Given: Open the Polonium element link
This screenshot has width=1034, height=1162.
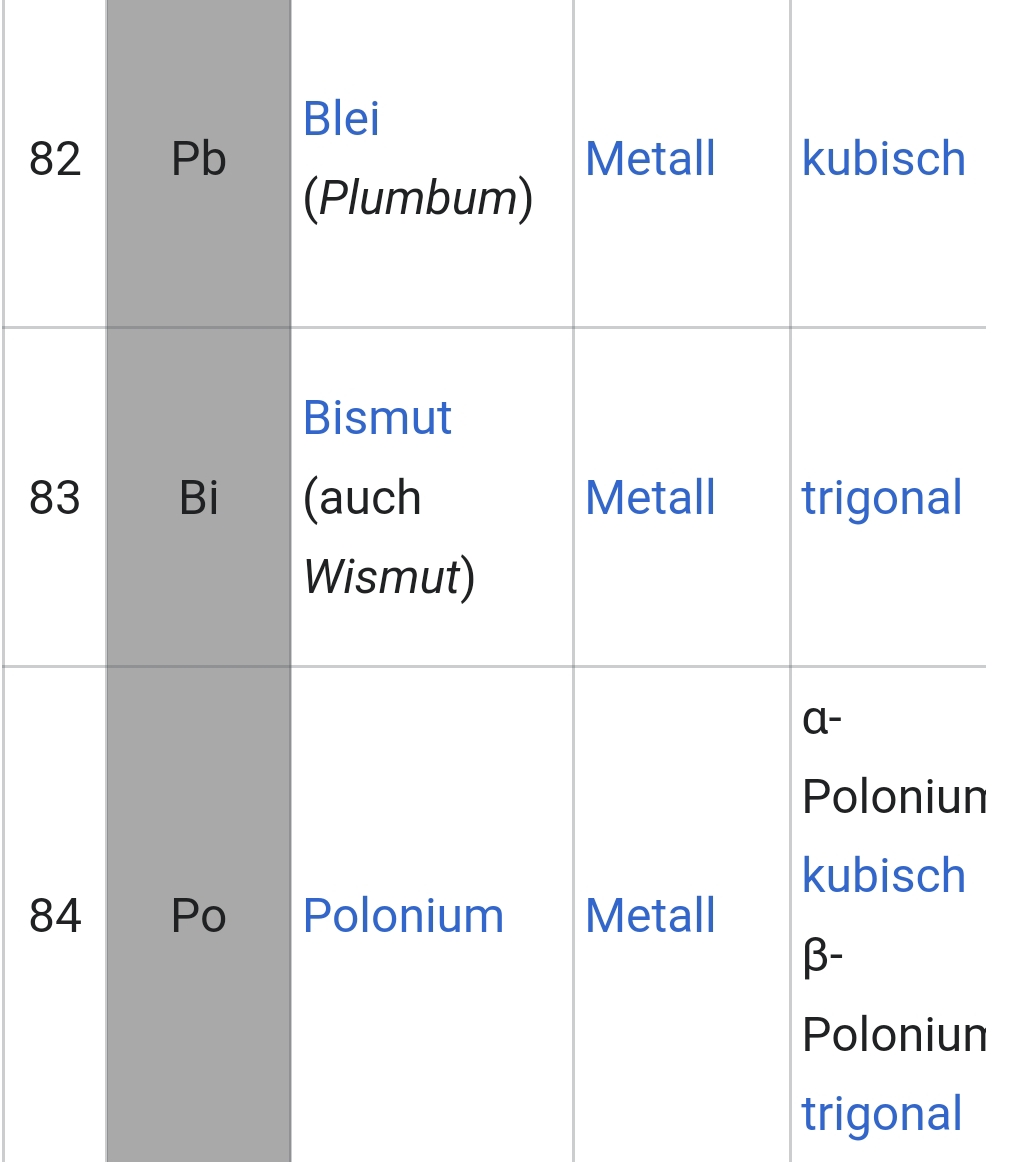Looking at the screenshot, I should 403,915.
